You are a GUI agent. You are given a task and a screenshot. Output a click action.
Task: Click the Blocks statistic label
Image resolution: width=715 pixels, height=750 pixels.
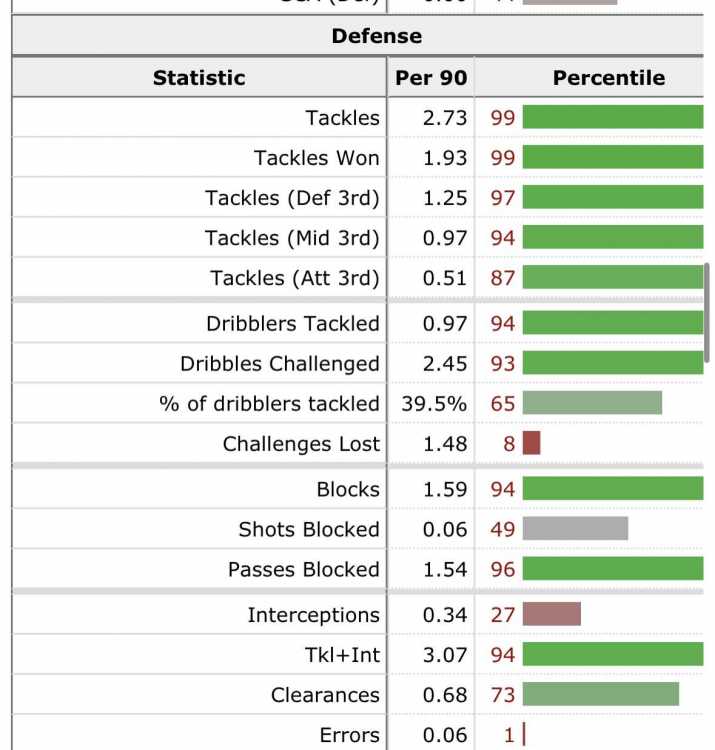[348, 489]
